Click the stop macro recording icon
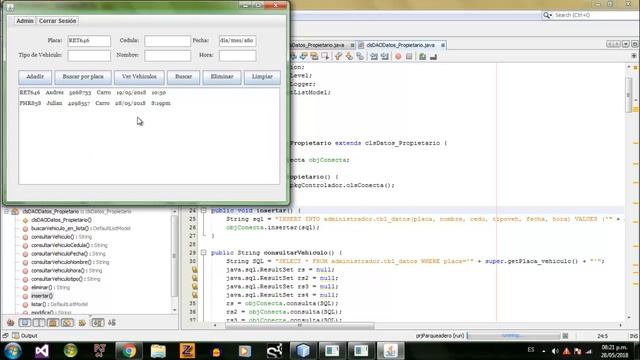The width and height of the screenshot is (640, 360). (409, 57)
